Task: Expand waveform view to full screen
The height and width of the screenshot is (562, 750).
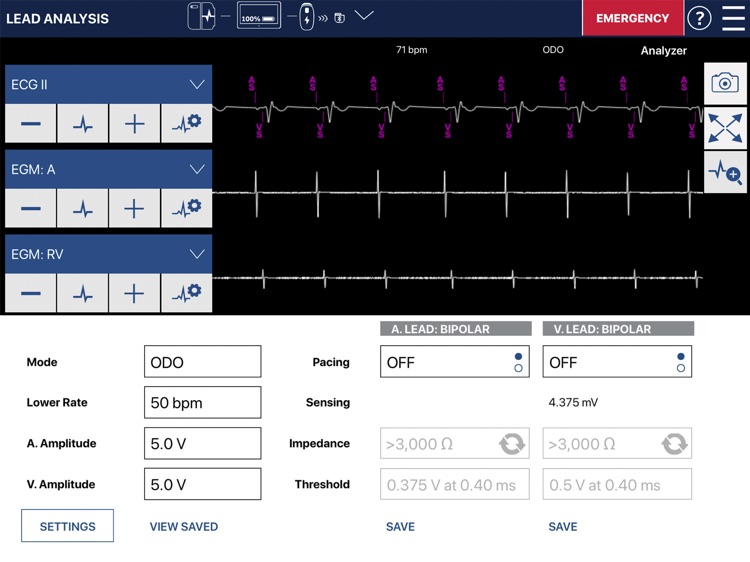Action: pos(725,128)
